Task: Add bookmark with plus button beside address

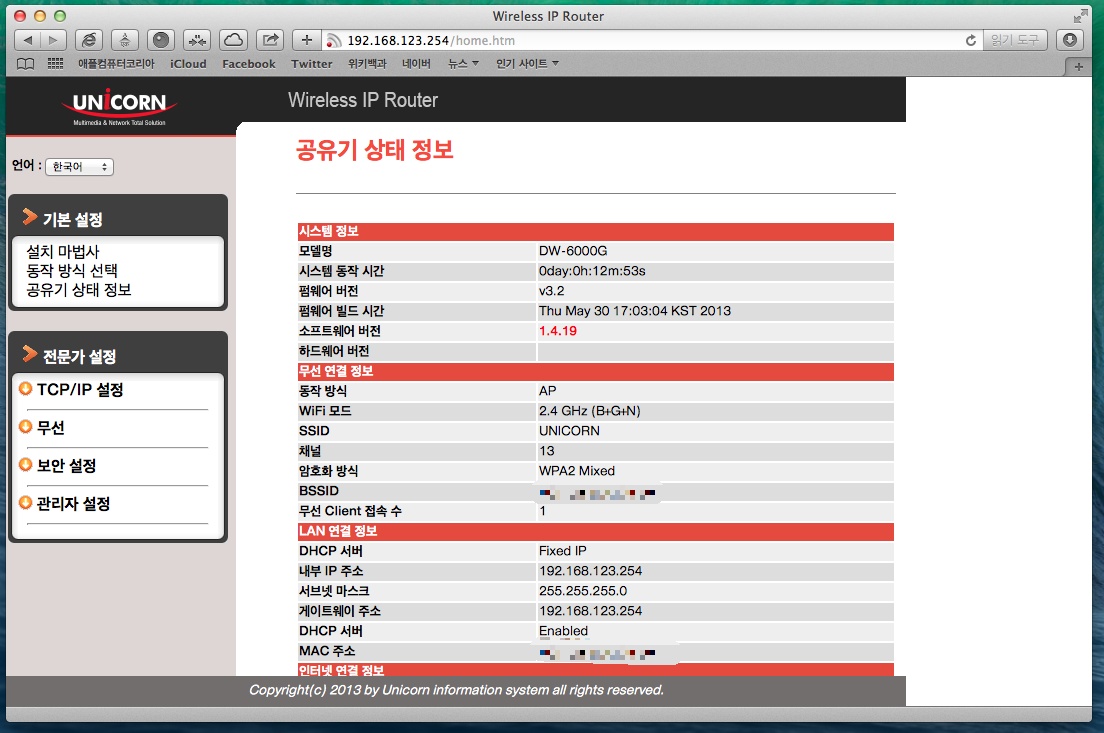Action: pyautogui.click(x=306, y=40)
